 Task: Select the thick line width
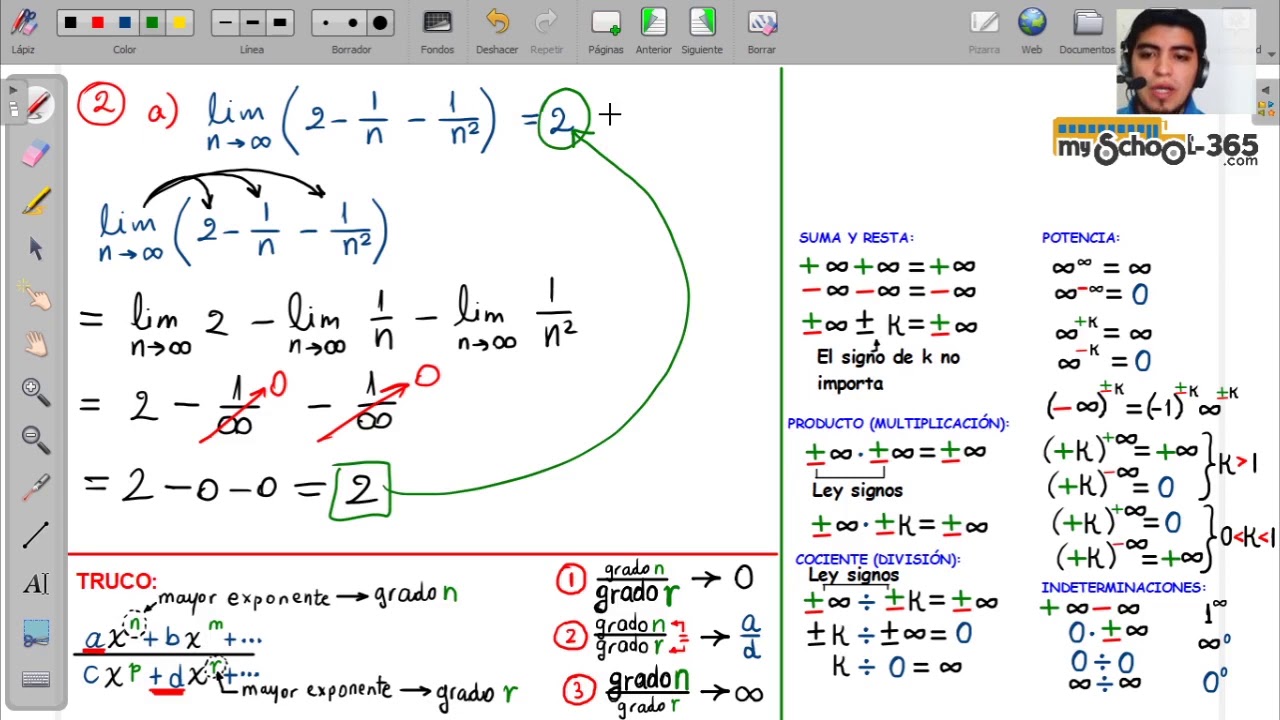pyautogui.click(x=279, y=22)
